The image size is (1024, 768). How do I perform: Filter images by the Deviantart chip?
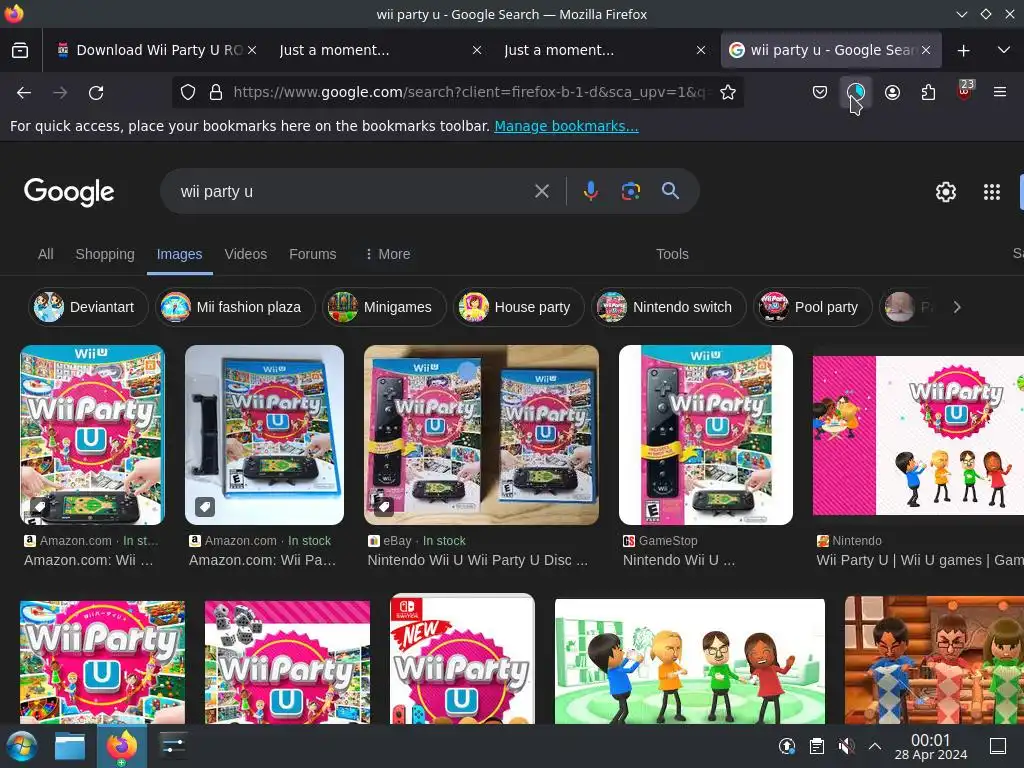point(88,307)
